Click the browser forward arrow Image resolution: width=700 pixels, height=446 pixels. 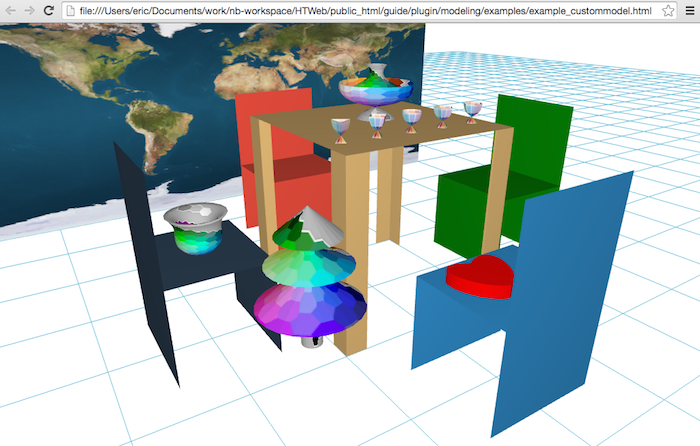(28, 10)
